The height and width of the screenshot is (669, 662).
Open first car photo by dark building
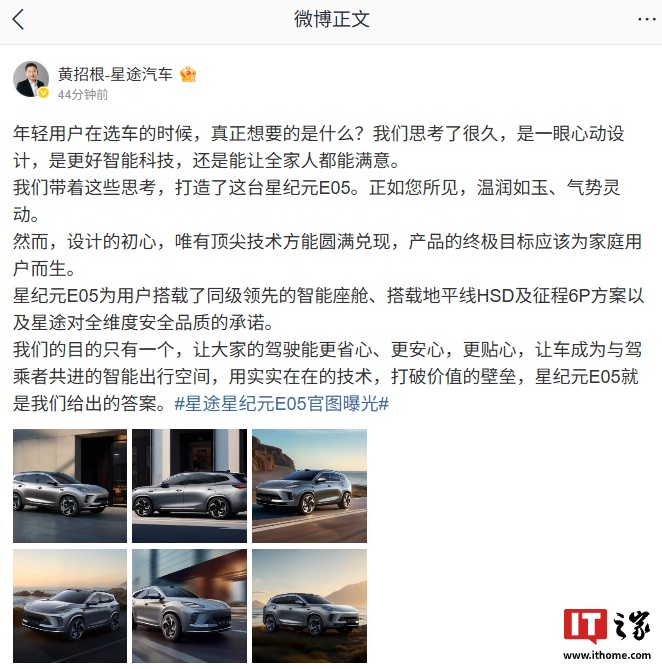click(70, 486)
